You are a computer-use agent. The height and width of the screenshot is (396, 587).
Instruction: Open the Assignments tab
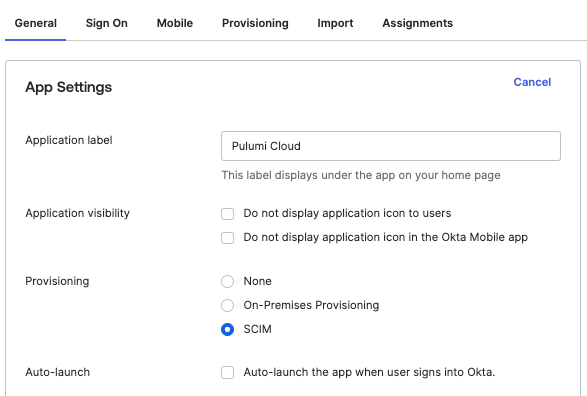pos(417,23)
